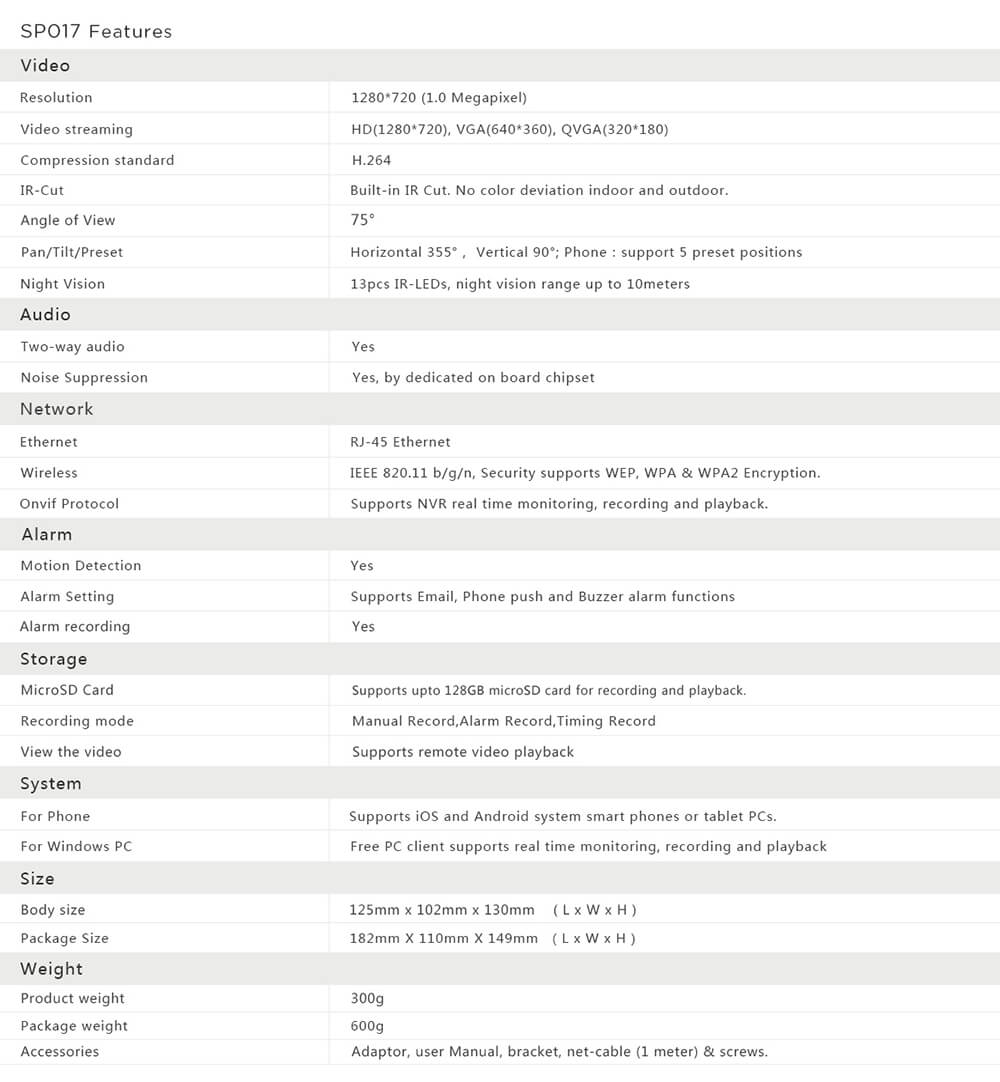This screenshot has height=1082, width=1000.
Task: Select the Pan/Tilt/Preset row label
Action: [x=71, y=252]
